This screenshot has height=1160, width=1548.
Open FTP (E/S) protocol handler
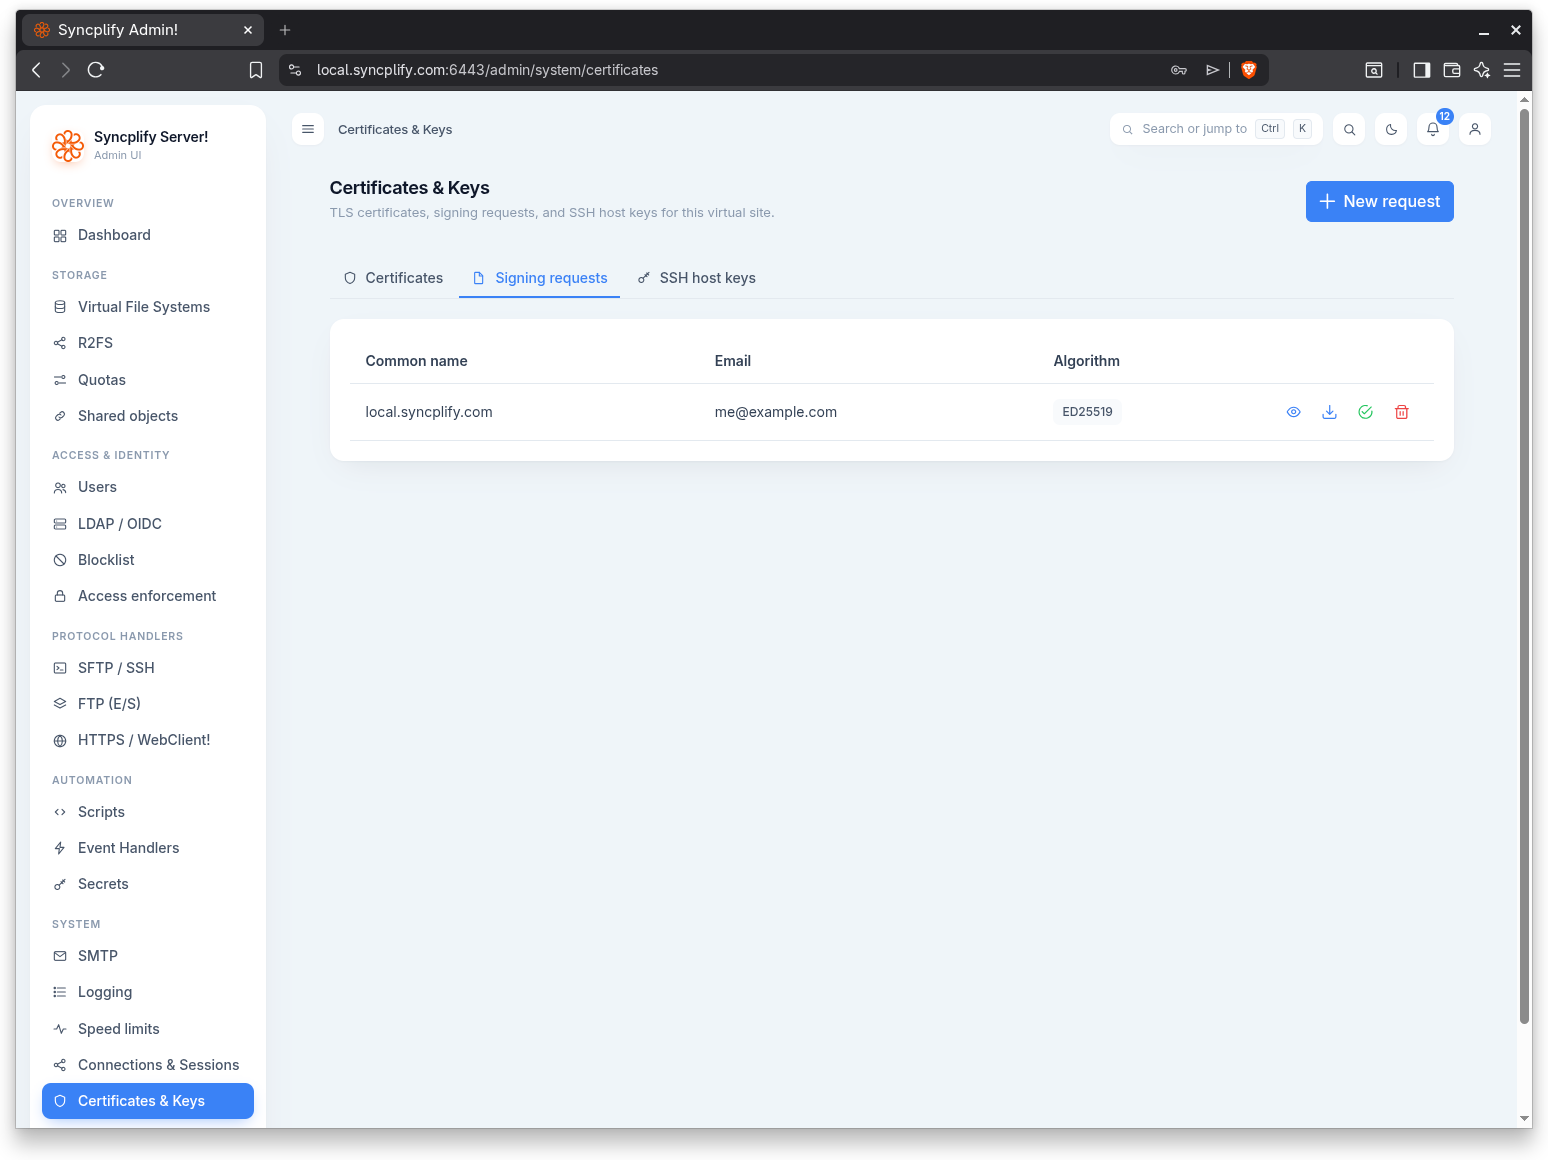click(x=148, y=704)
